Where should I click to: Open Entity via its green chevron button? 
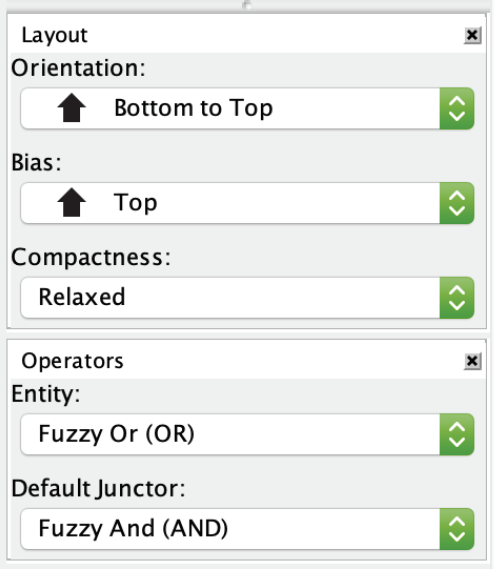point(457,434)
